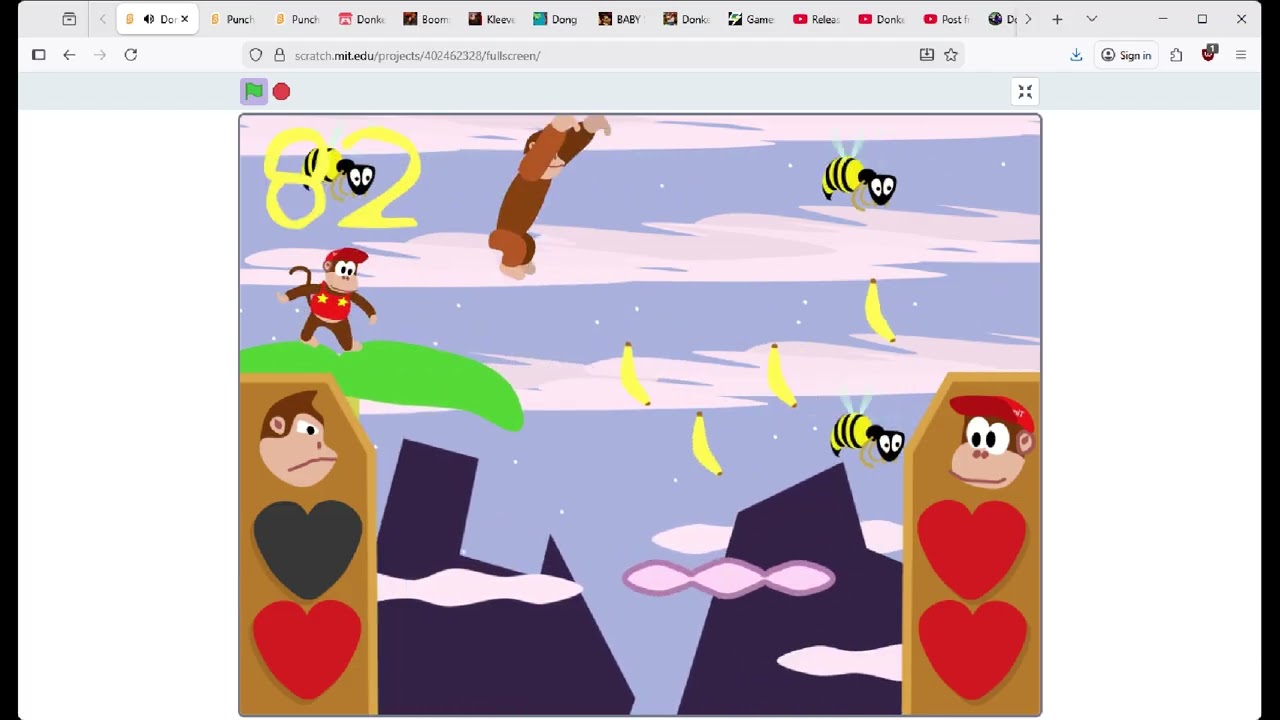Open the hamburger application menu
This screenshot has width=1280, height=720.
pos(1241,55)
